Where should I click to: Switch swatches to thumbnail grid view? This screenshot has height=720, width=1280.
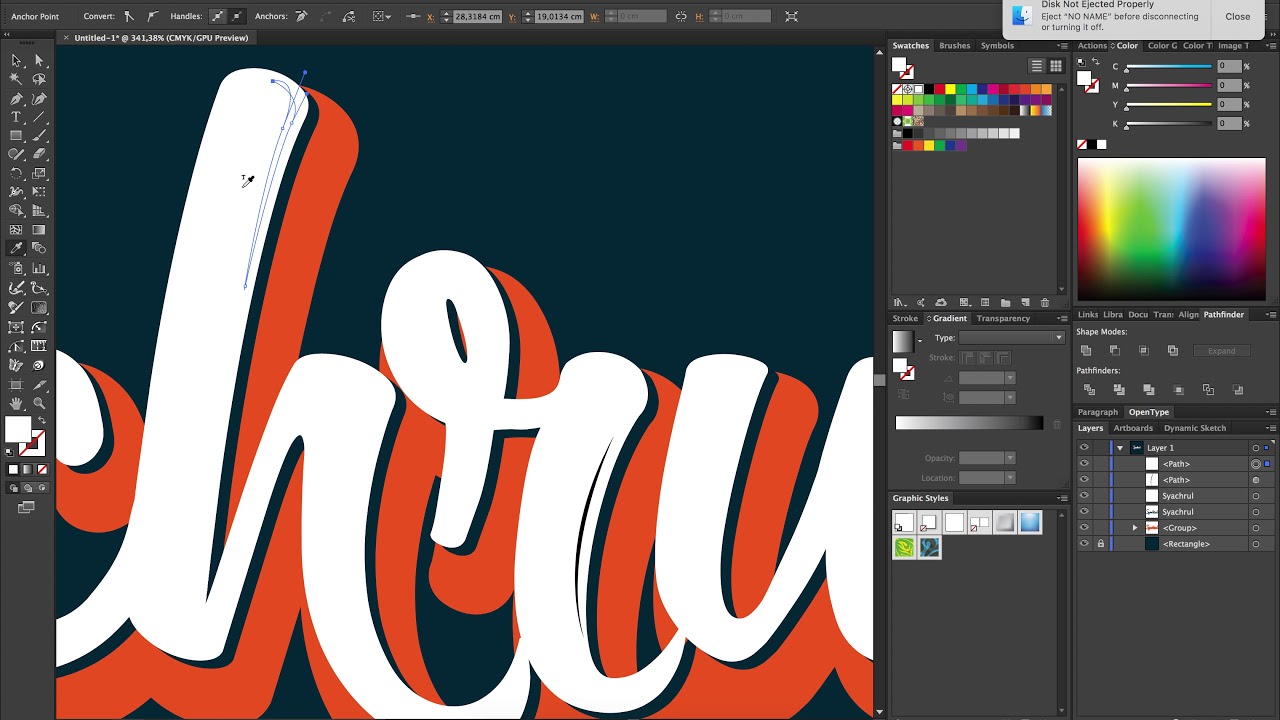click(x=1055, y=66)
